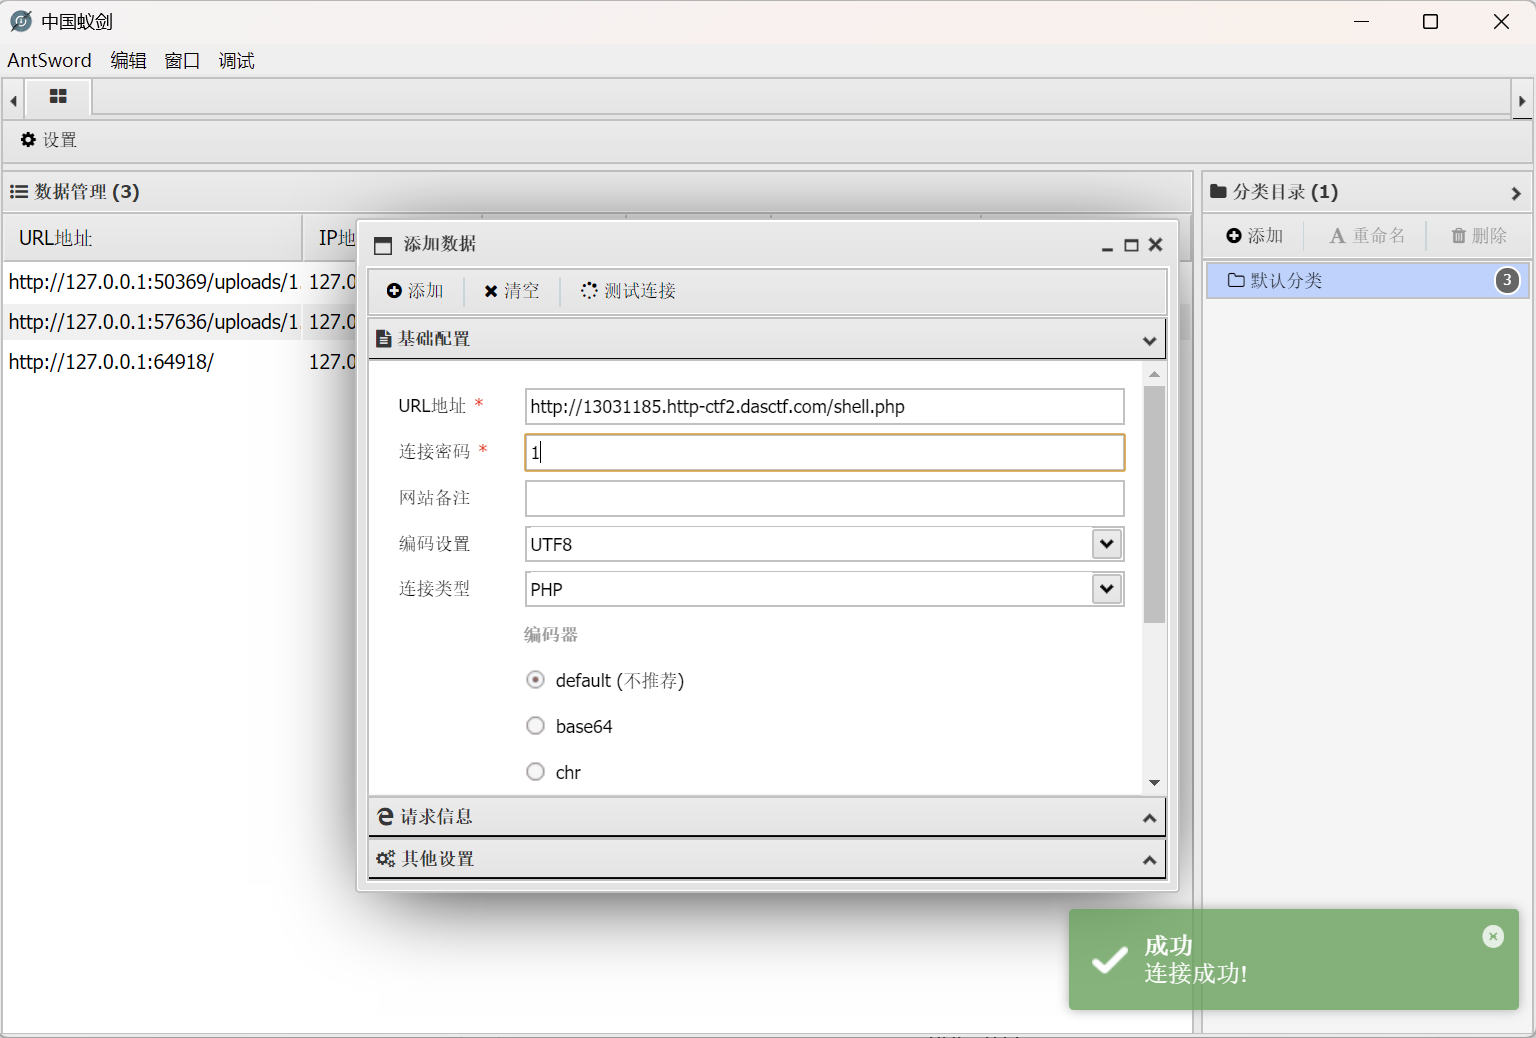
Task: Select the 127.0.0.1:50369 URL row
Action: tap(153, 282)
